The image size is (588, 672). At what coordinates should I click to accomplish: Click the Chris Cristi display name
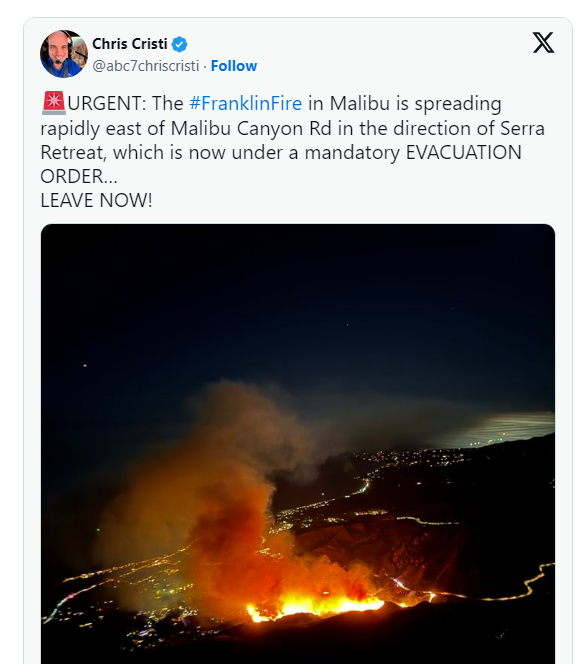(x=130, y=44)
